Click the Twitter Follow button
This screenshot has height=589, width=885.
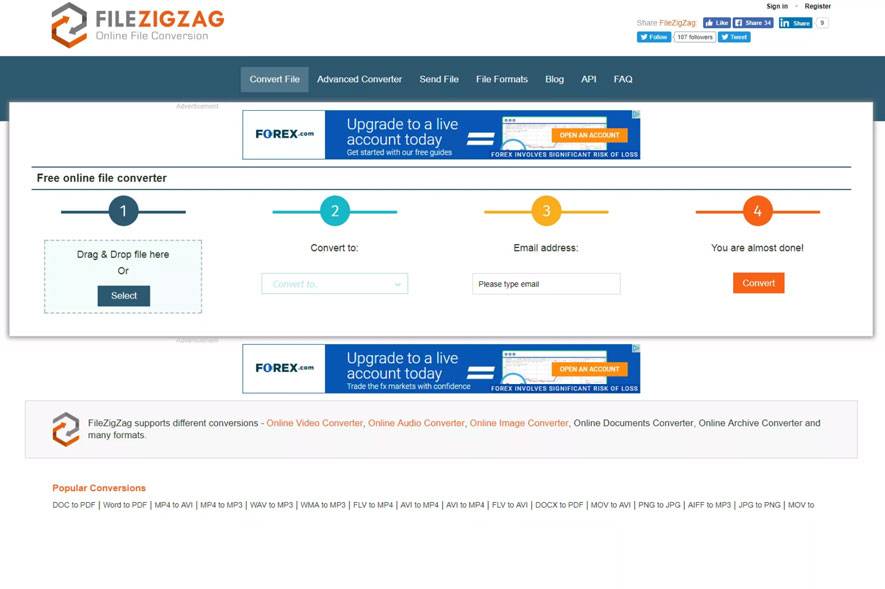[654, 37]
